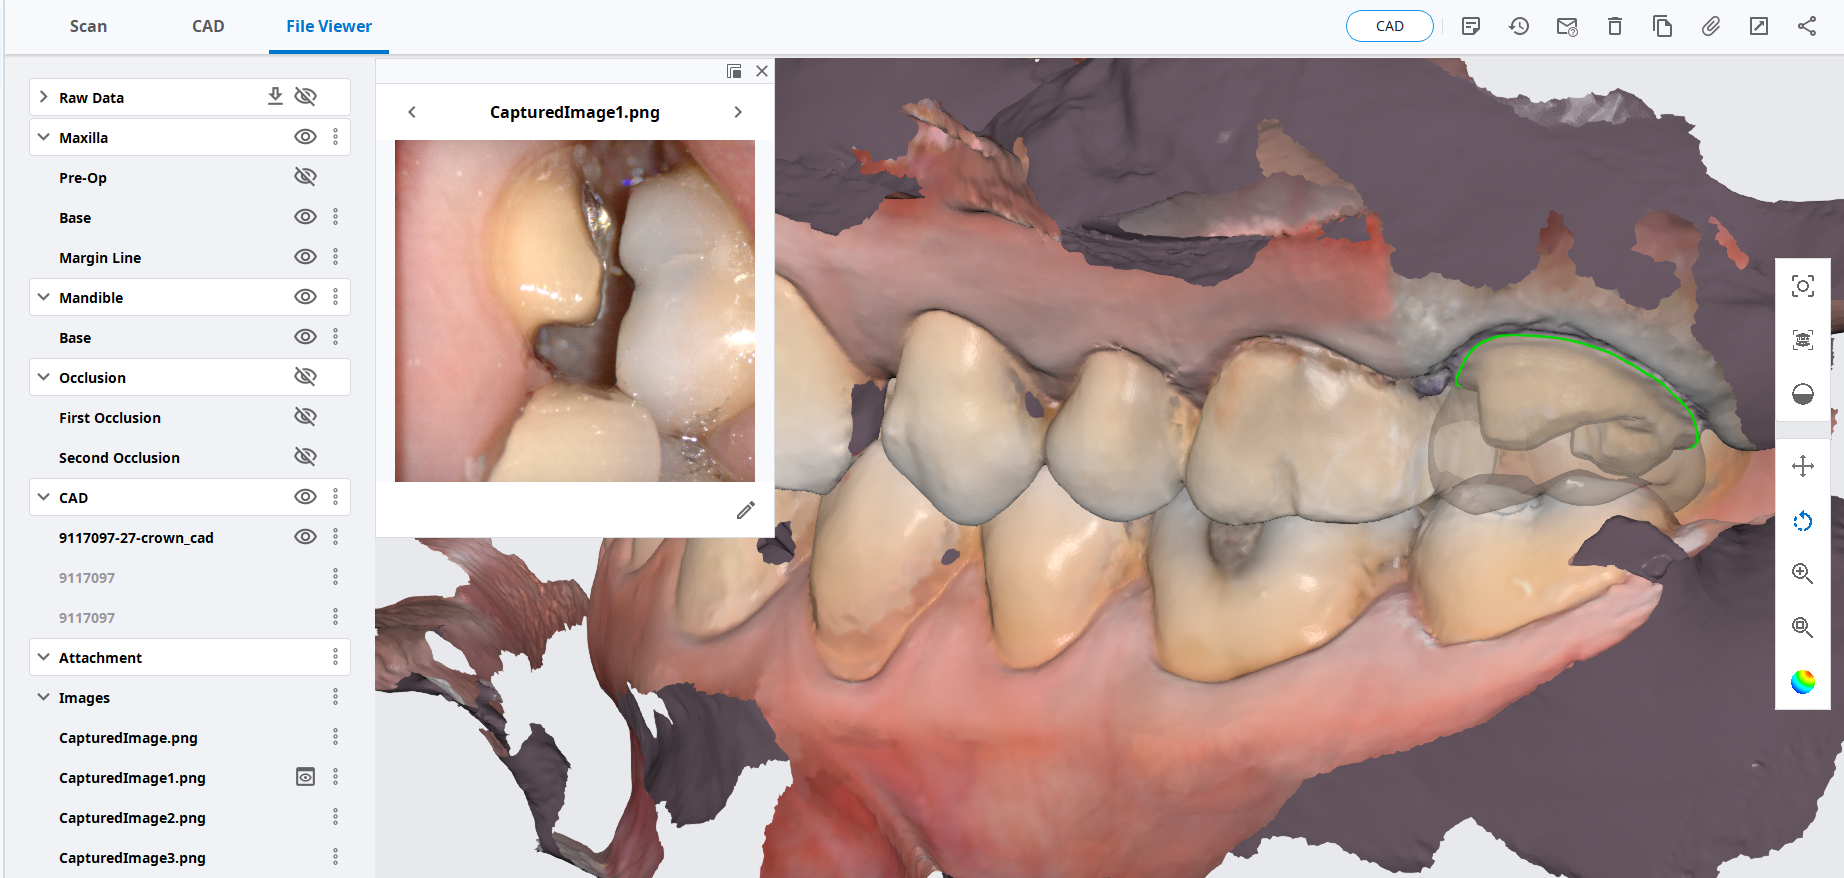Collapse the Maxilla section
This screenshot has width=1844, height=878.
tap(44, 137)
